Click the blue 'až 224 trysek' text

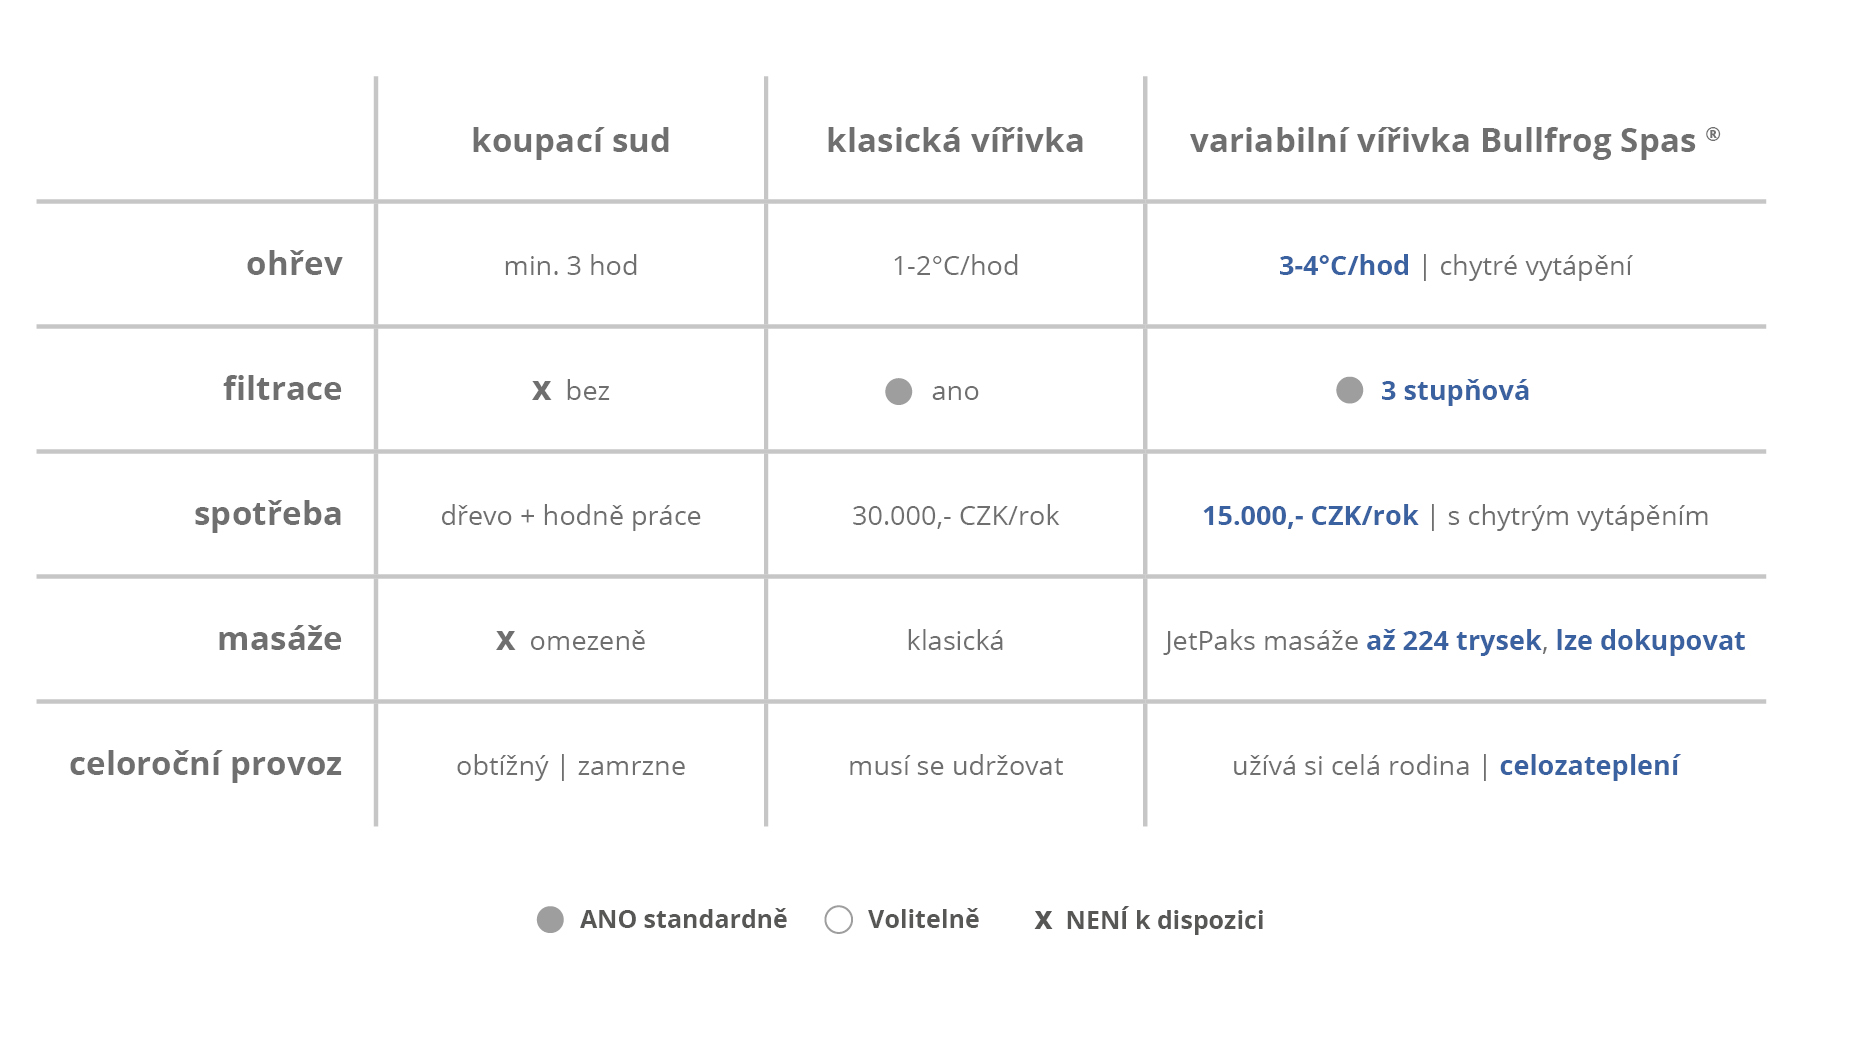[1453, 641]
